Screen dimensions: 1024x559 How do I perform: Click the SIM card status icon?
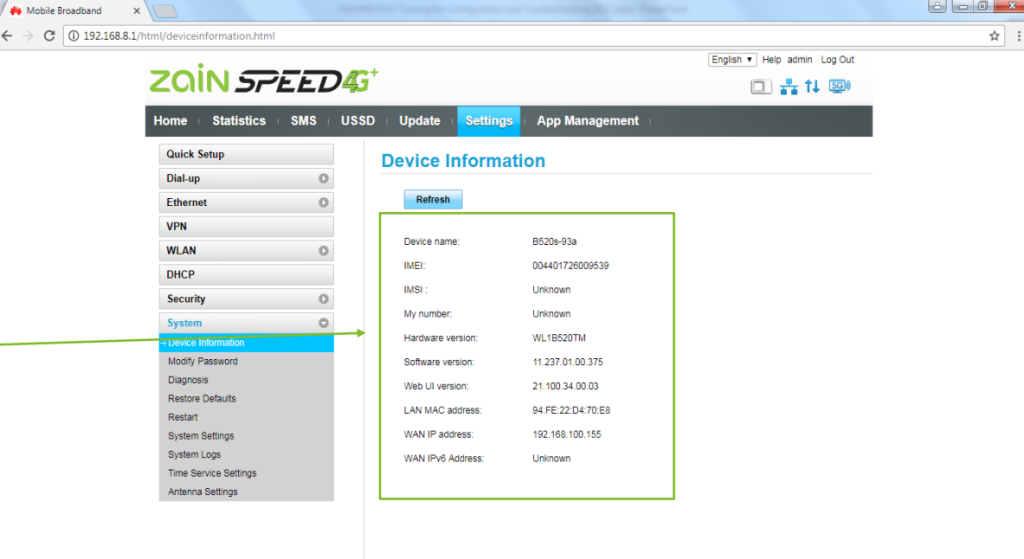click(x=761, y=86)
